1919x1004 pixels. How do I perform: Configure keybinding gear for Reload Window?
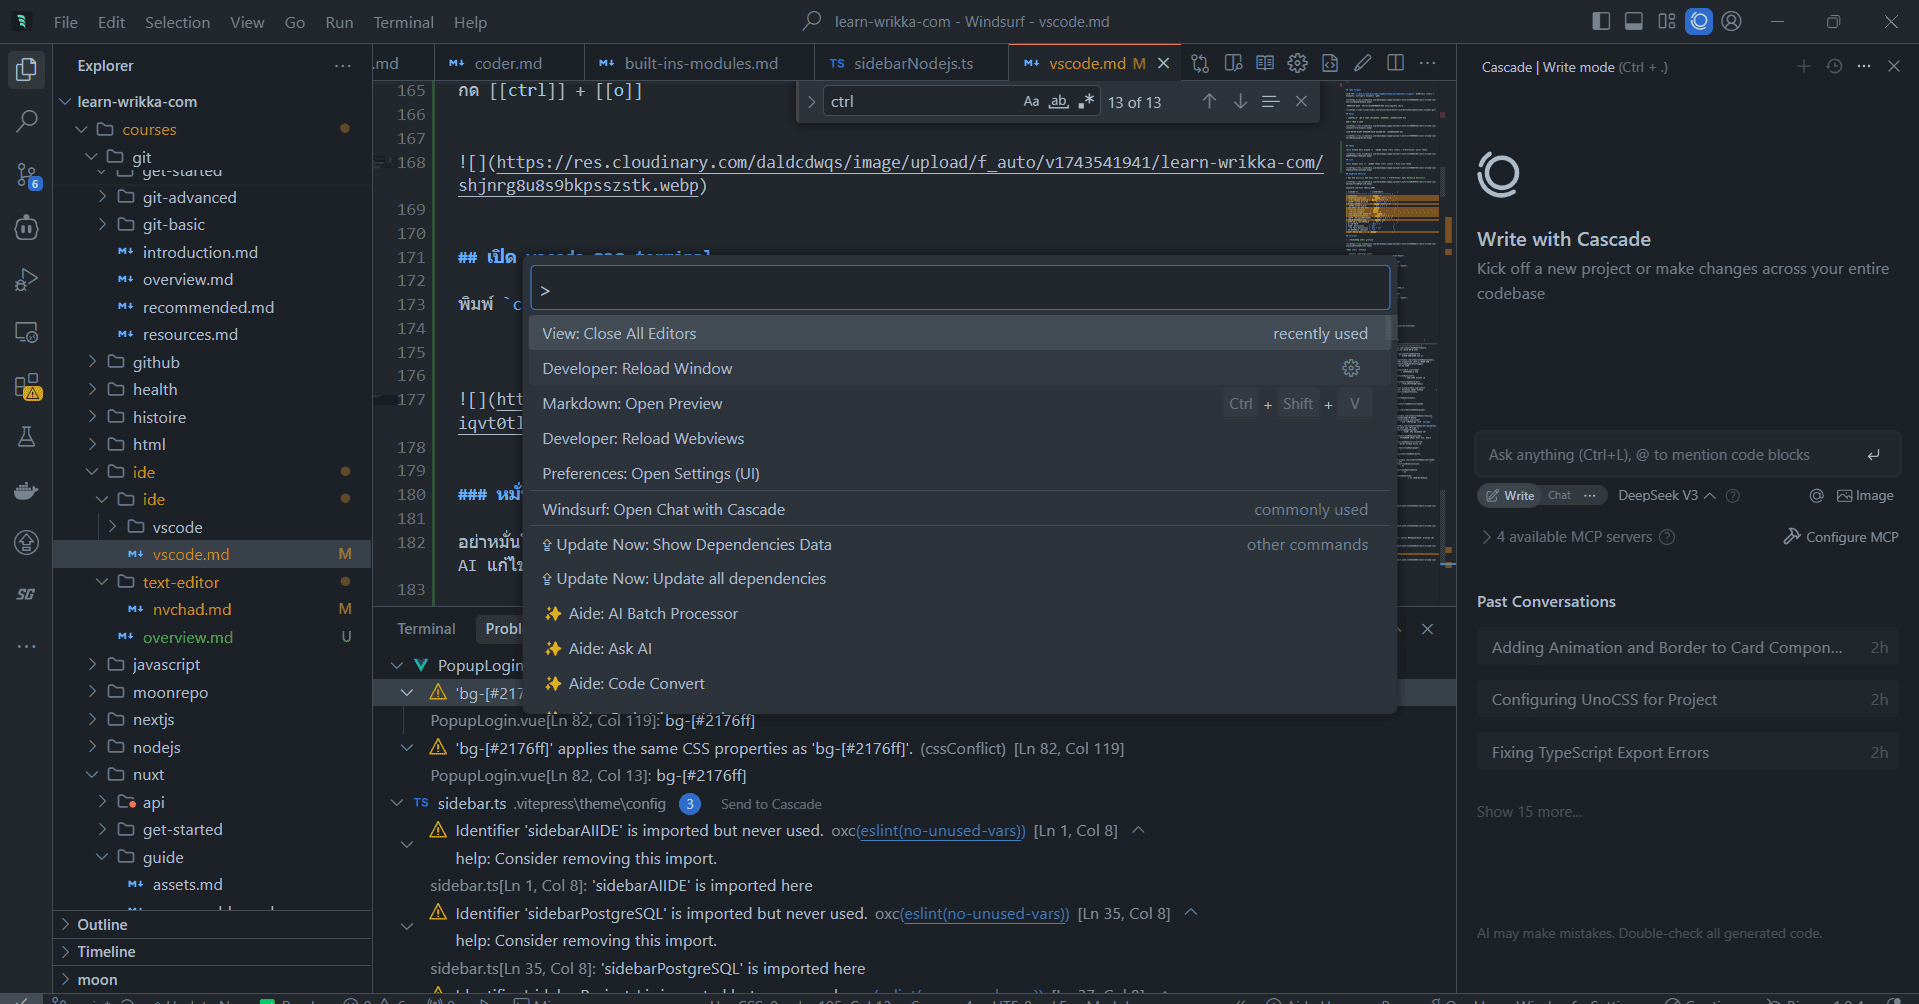coord(1351,368)
